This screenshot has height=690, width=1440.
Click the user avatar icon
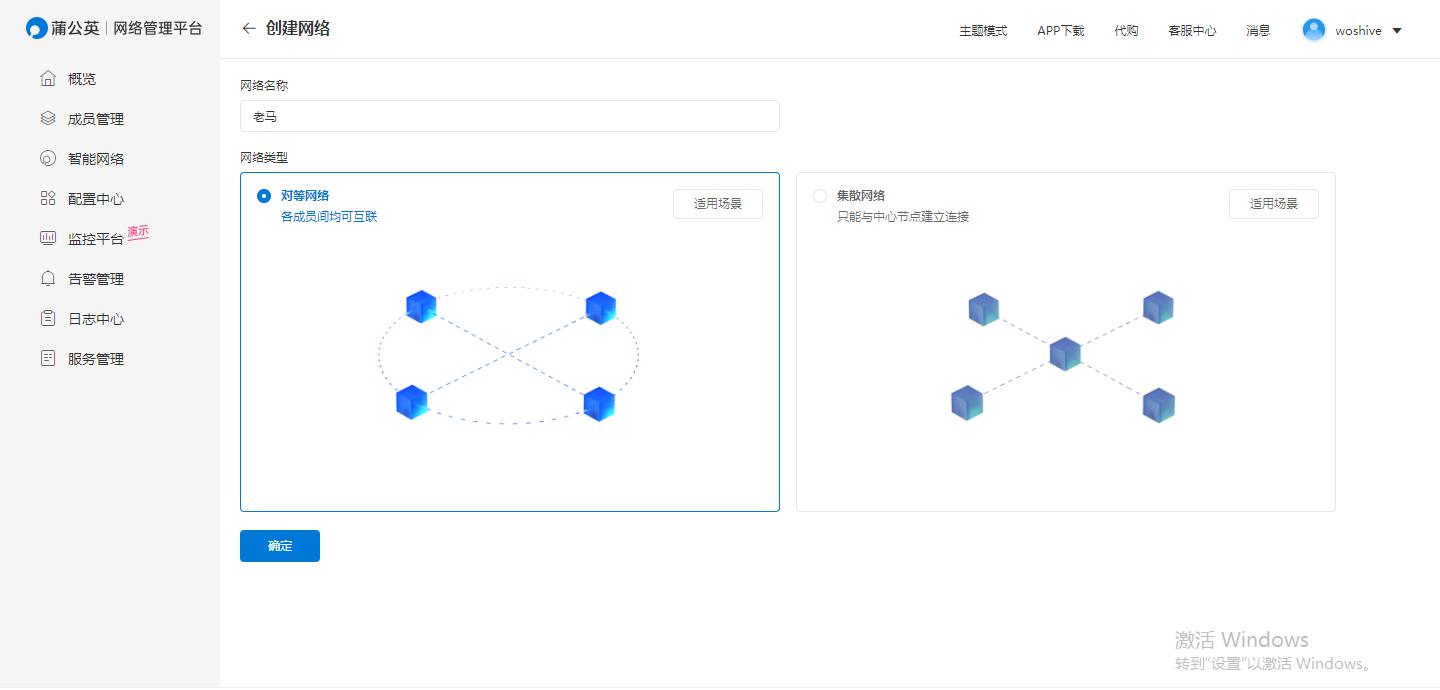point(1313,30)
